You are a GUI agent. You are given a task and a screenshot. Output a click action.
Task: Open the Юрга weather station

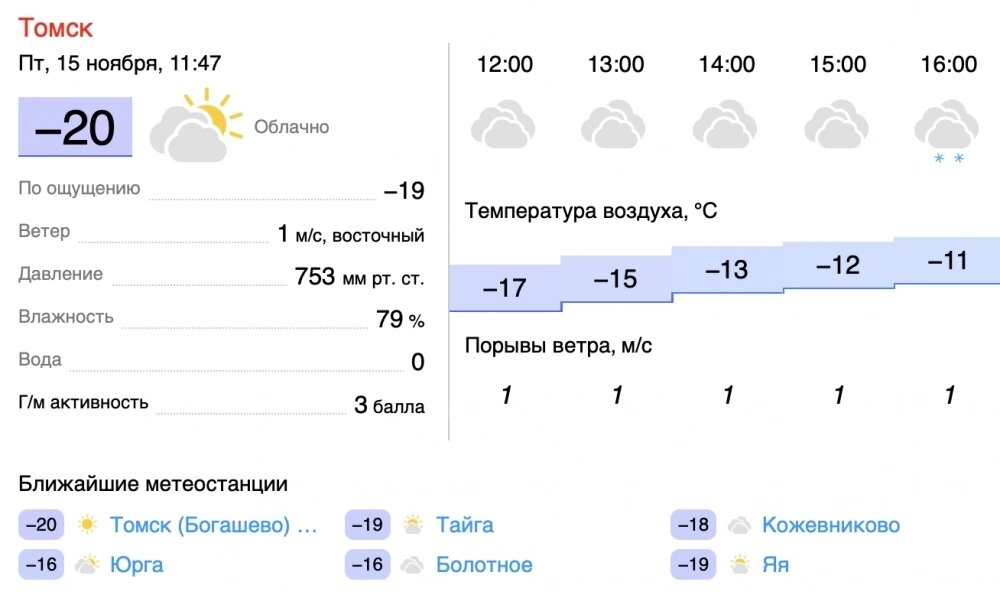135,564
